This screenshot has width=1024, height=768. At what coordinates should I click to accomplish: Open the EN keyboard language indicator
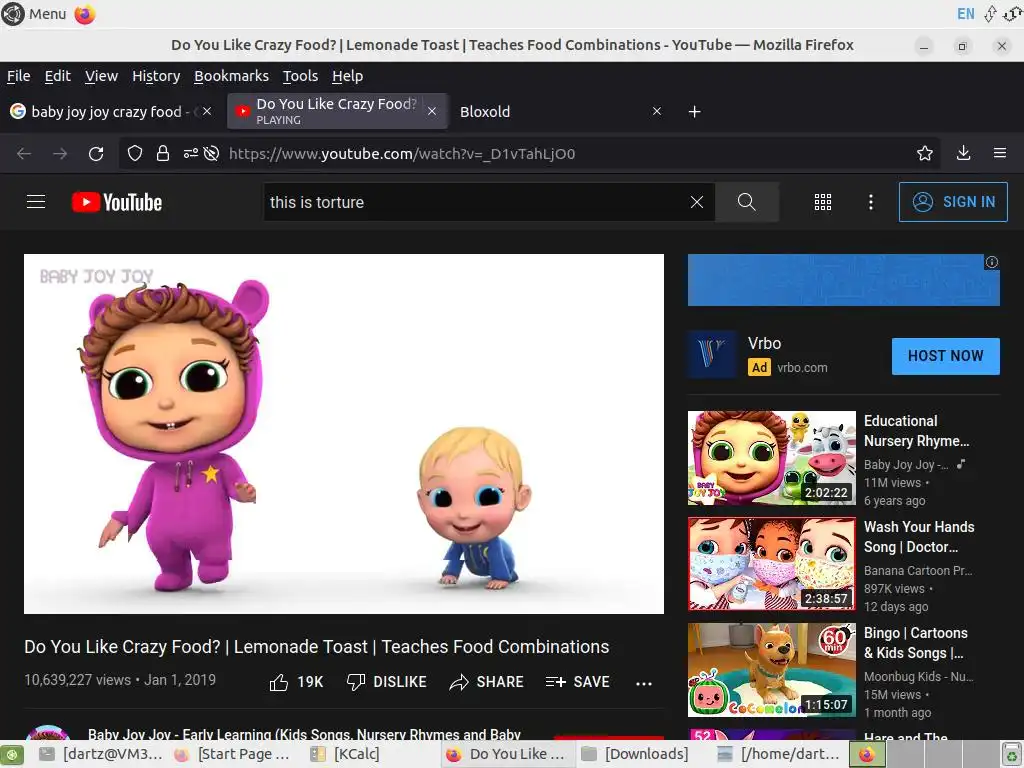coord(965,14)
